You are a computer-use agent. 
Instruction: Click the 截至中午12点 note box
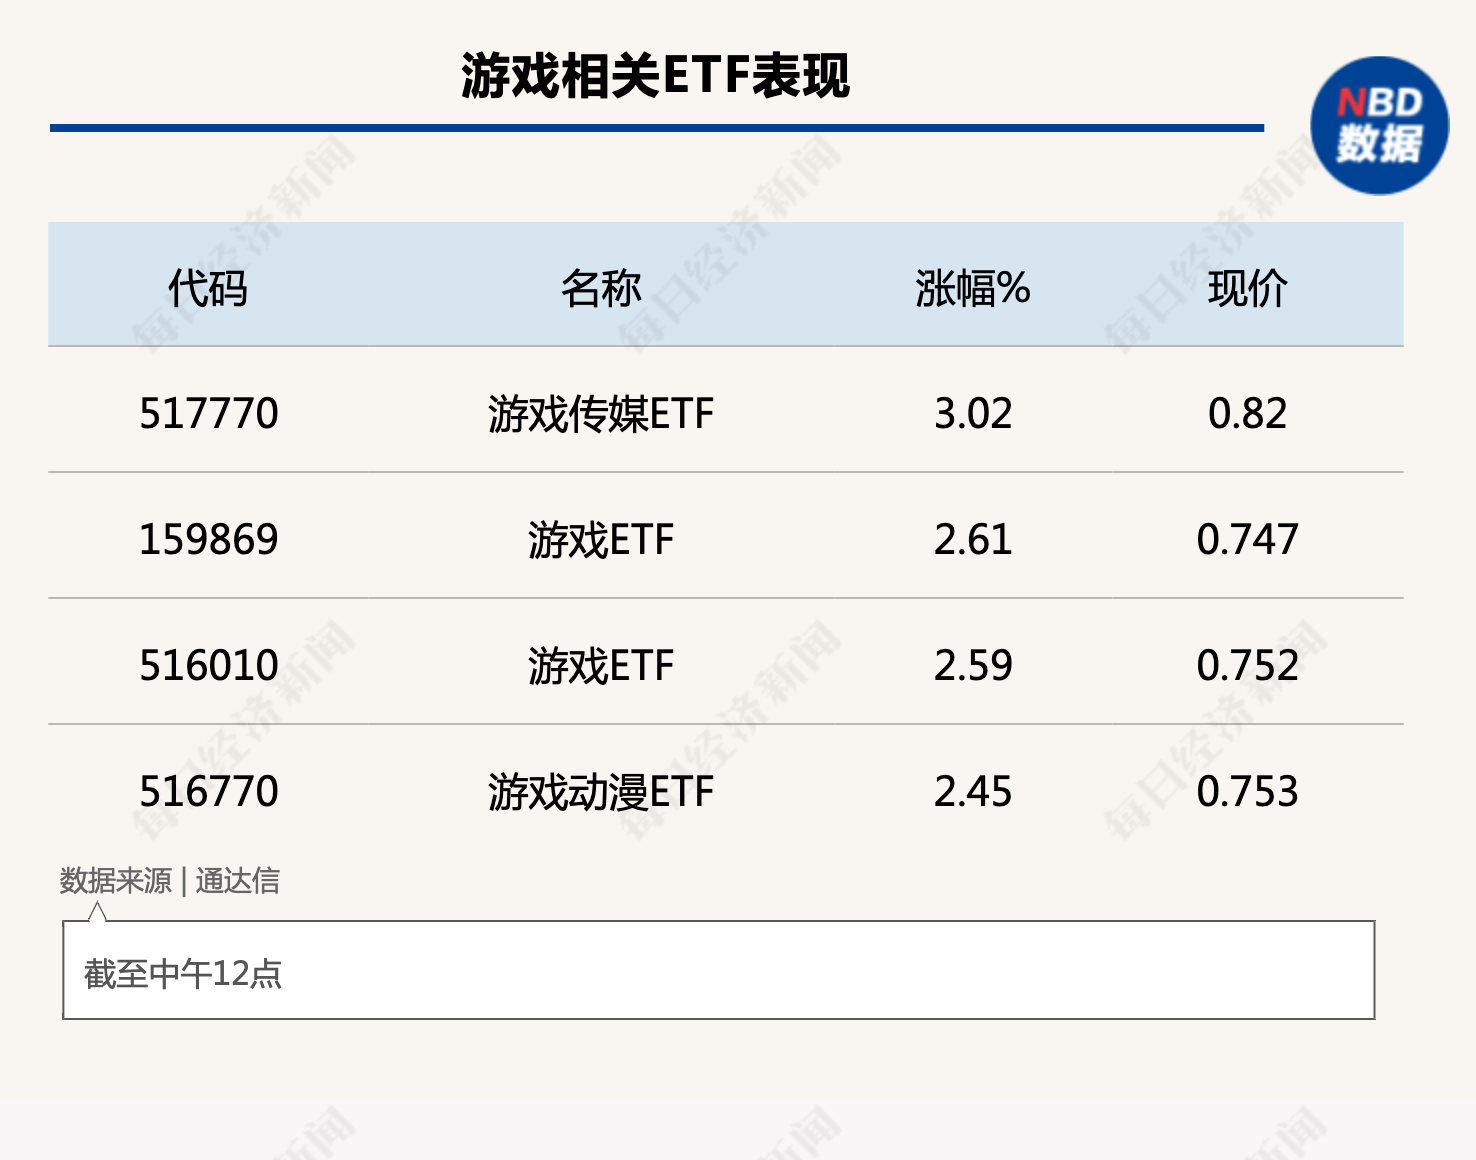tap(718, 971)
